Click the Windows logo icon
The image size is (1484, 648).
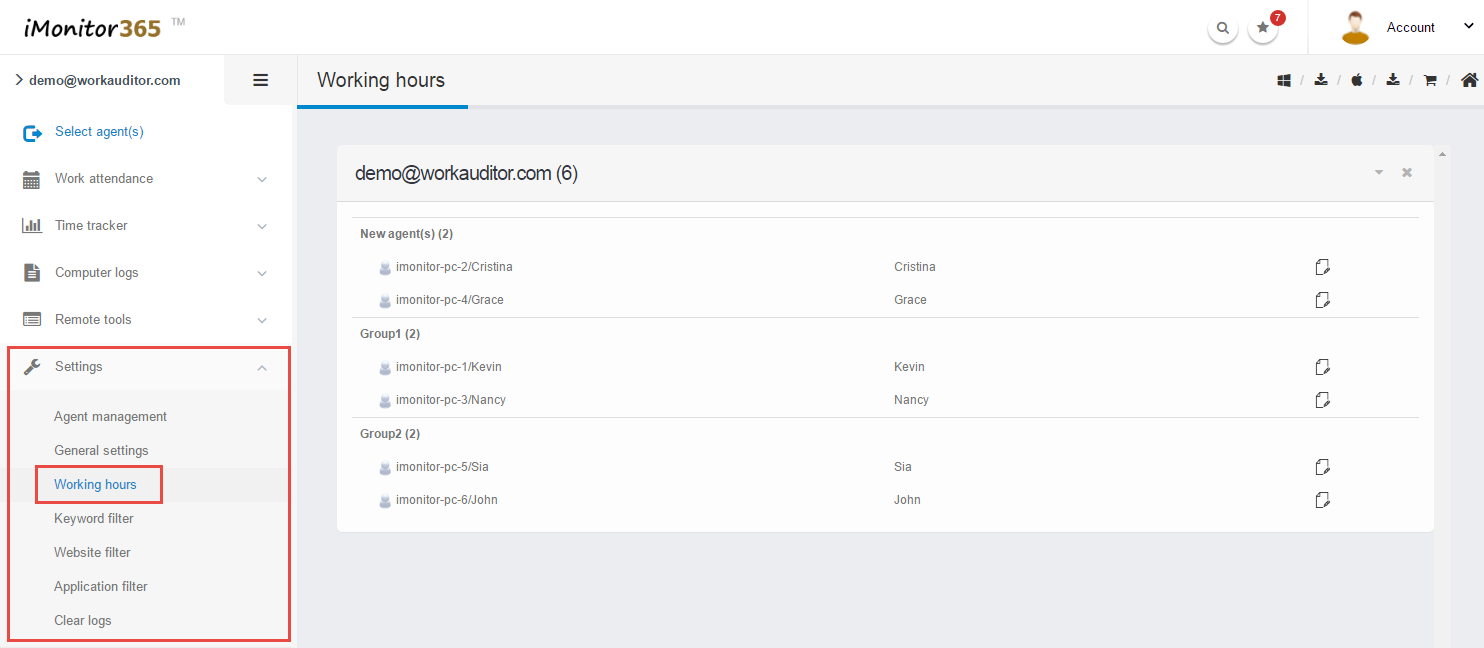coord(1284,81)
